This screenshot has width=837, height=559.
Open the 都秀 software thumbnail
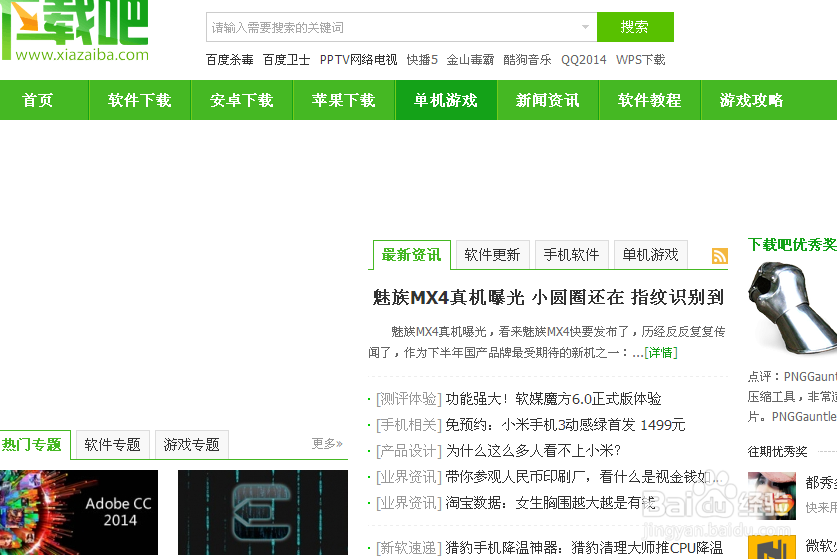coord(771,495)
